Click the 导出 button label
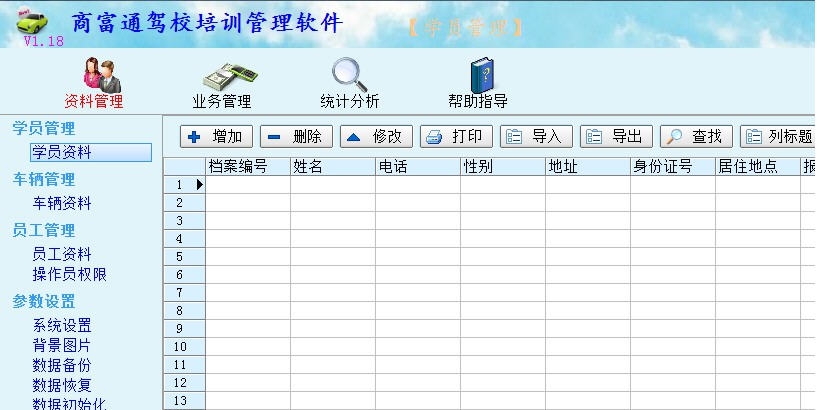 pyautogui.click(x=627, y=136)
